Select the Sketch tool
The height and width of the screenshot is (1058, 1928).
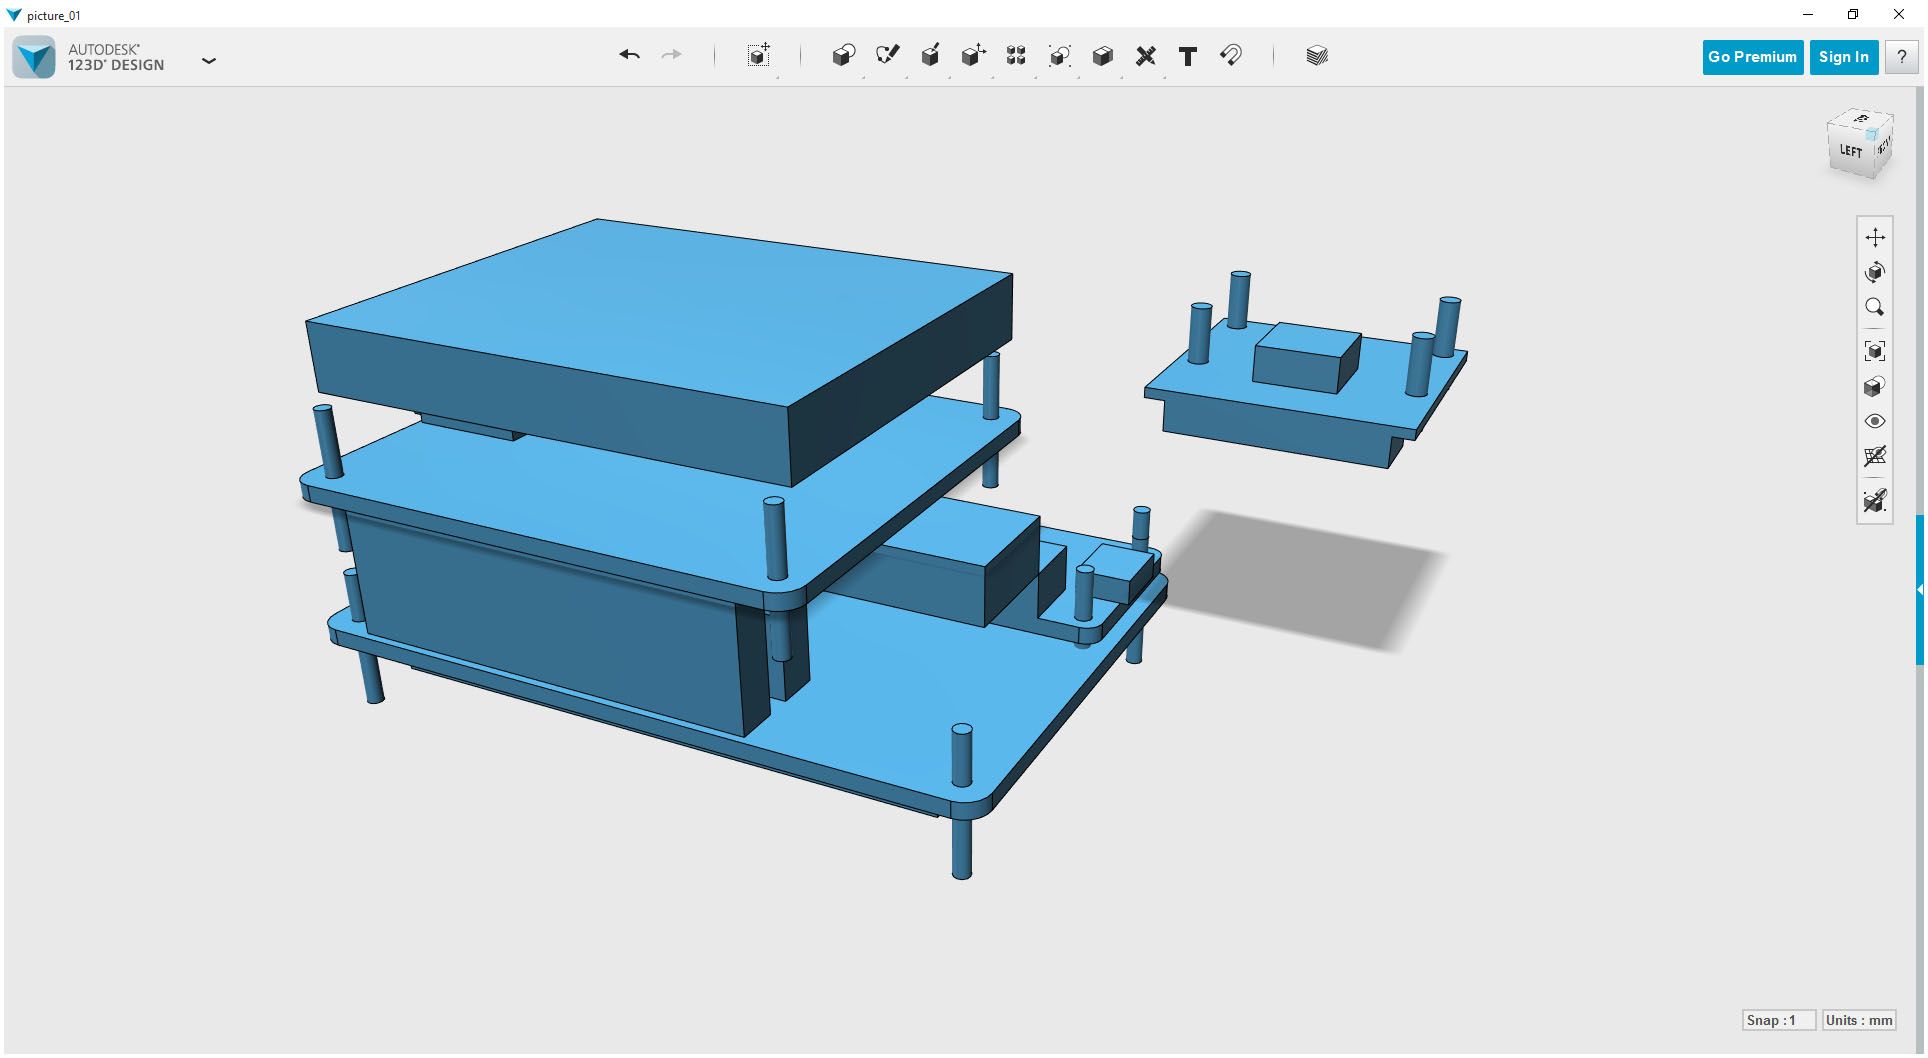[887, 56]
